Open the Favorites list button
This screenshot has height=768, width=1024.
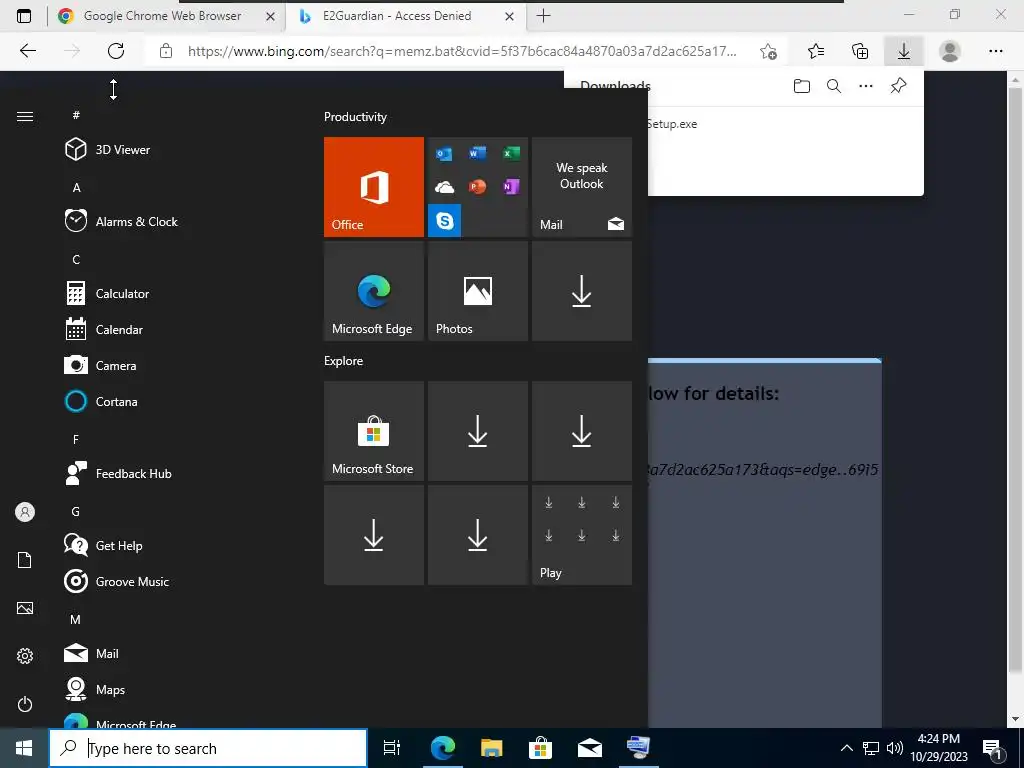coord(816,51)
